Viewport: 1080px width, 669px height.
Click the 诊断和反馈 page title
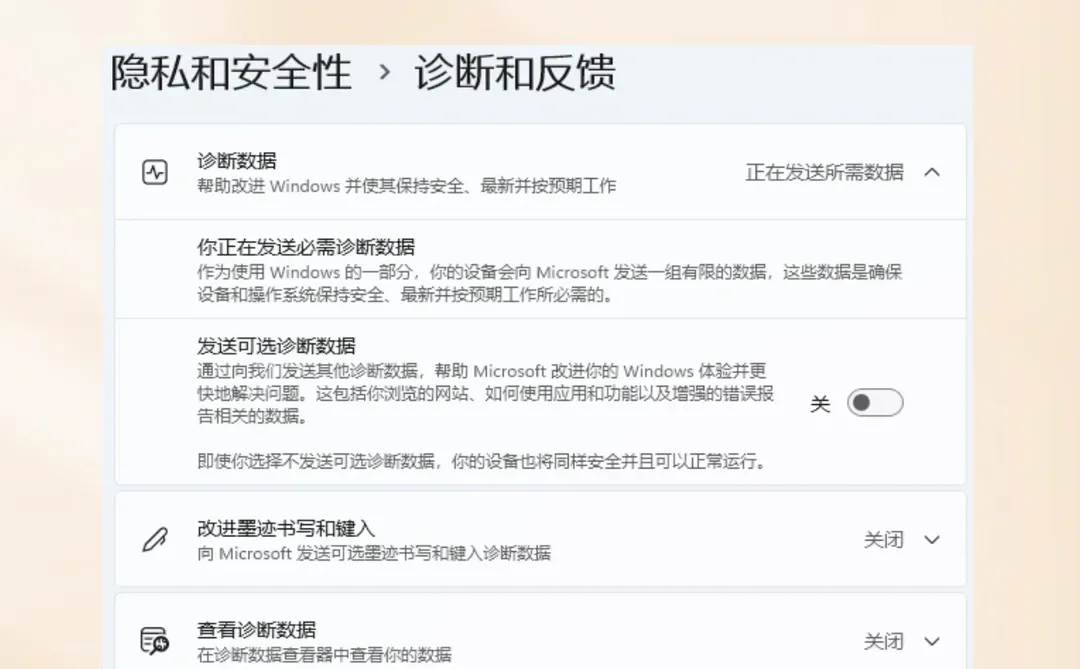tap(517, 72)
